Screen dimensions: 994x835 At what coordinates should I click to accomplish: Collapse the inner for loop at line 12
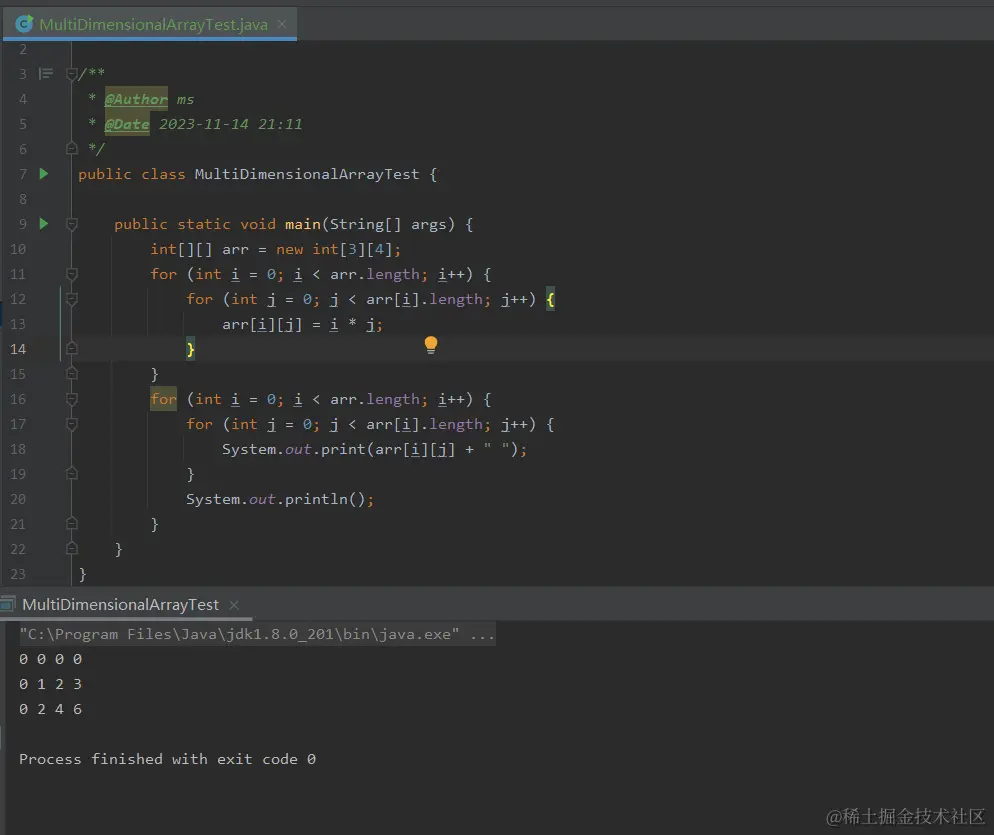coord(72,299)
